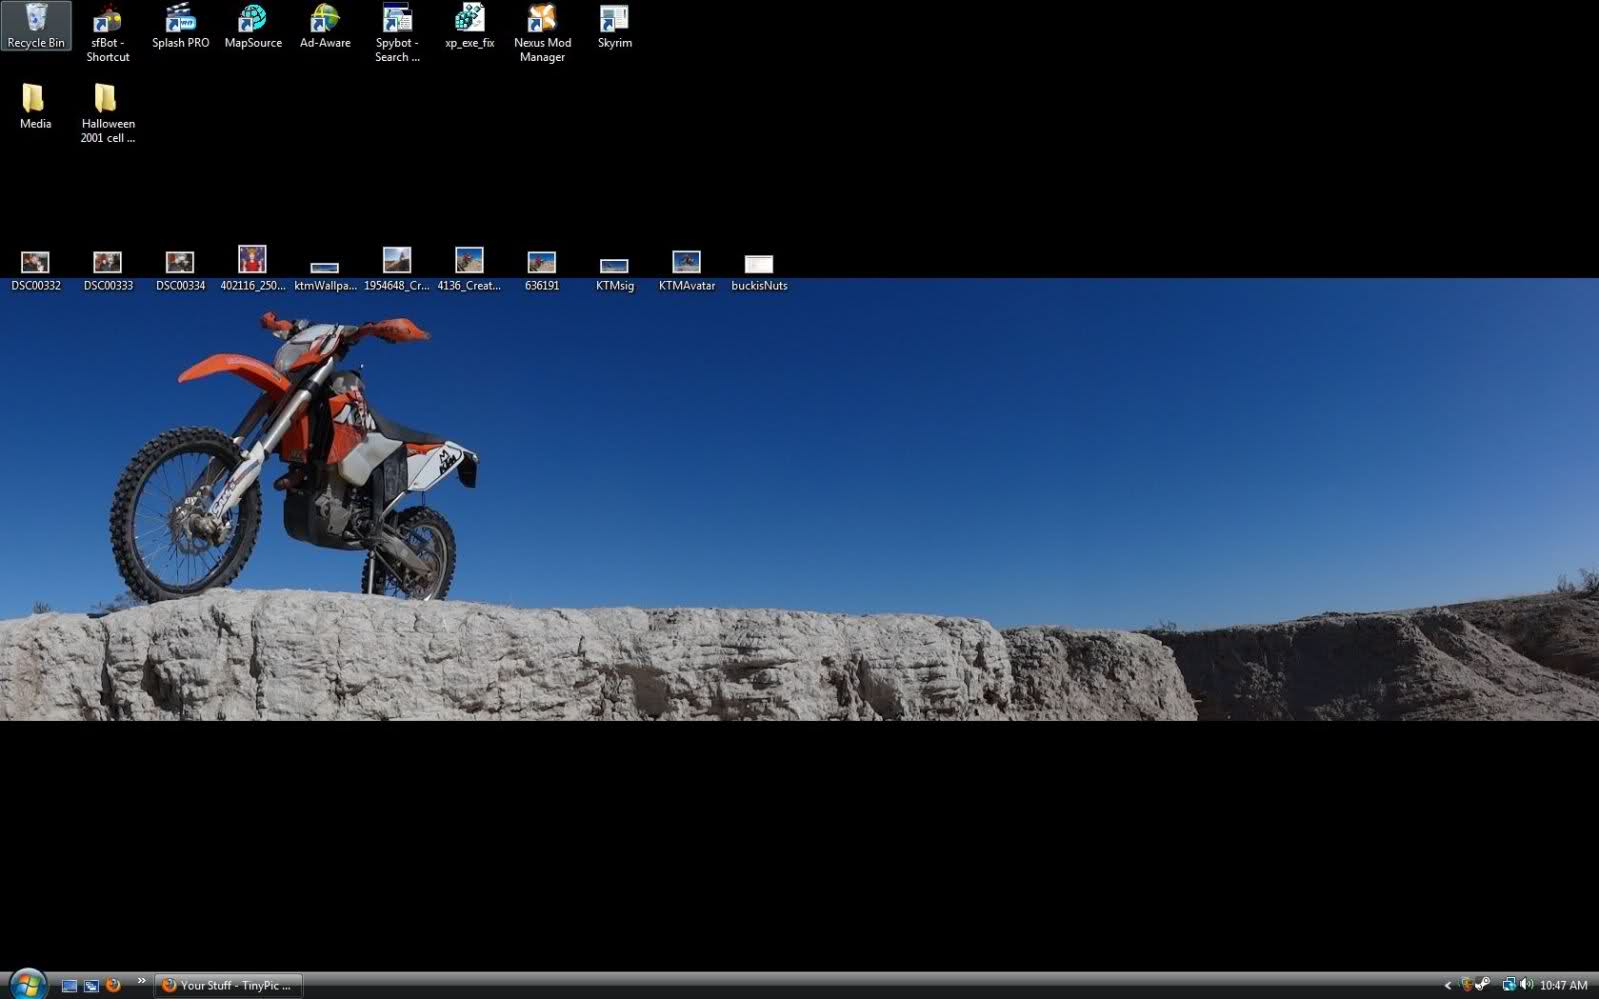The image size is (1599, 999).
Task: Click Show Desktop in the Quick Launch bar
Action: click(69, 986)
